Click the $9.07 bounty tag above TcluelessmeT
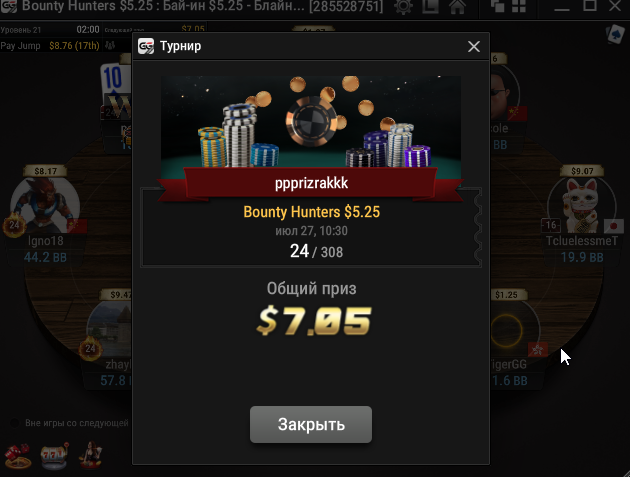Screen dimensions: 630x477 tap(582, 171)
